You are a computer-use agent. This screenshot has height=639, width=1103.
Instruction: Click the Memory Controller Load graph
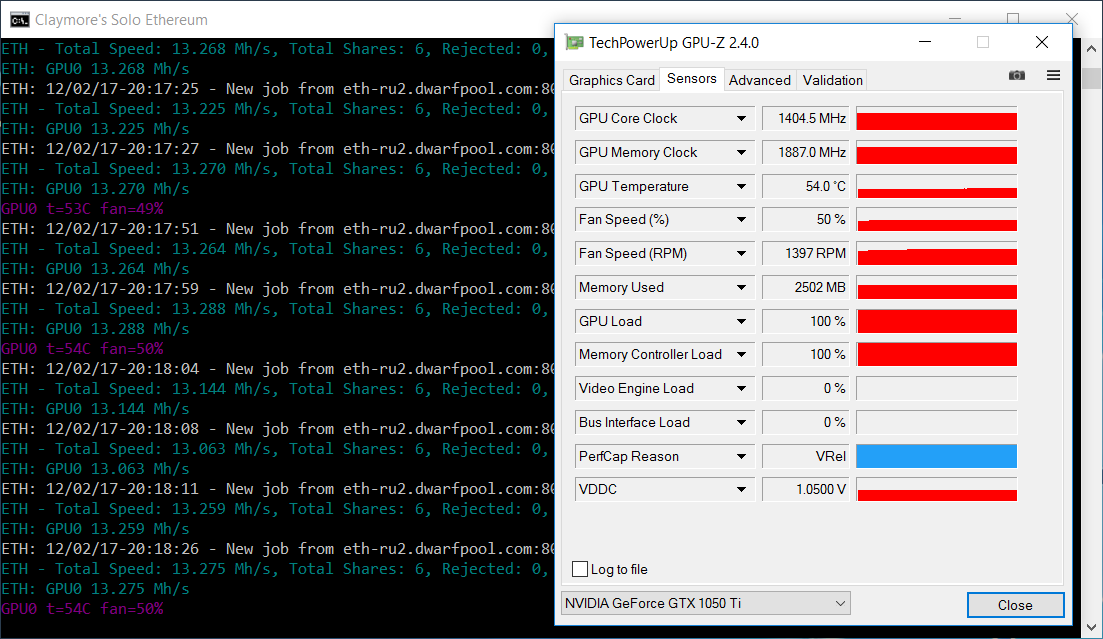pos(936,355)
